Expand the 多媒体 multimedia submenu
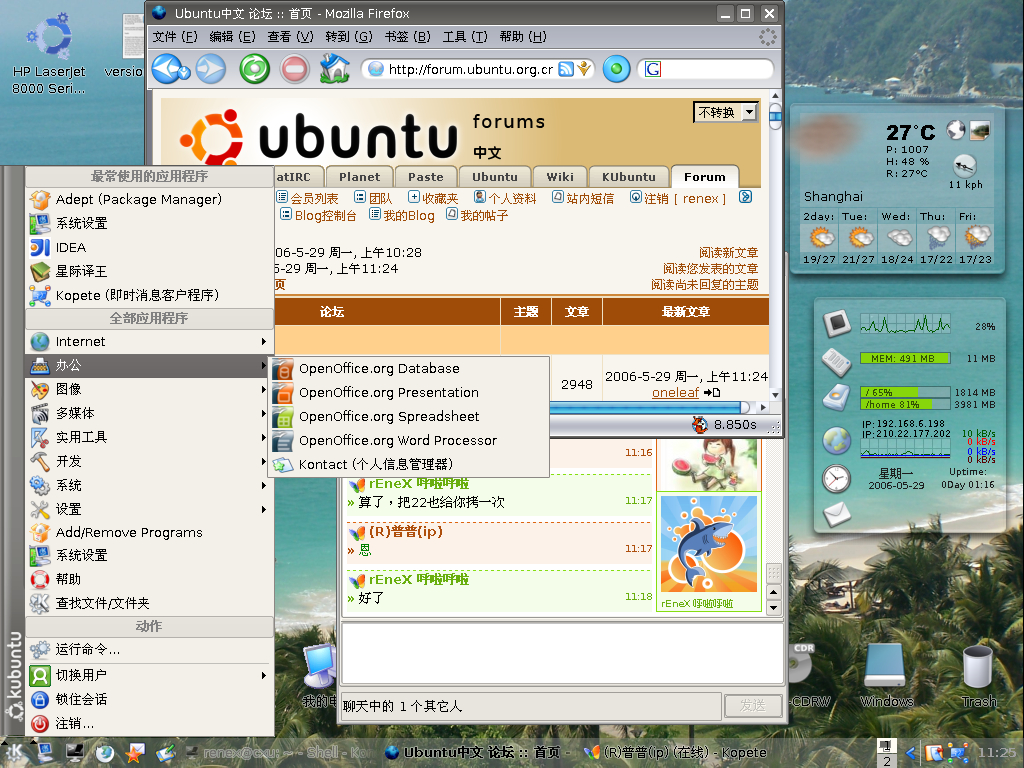Screen dimensions: 1024x768 tap(149, 413)
